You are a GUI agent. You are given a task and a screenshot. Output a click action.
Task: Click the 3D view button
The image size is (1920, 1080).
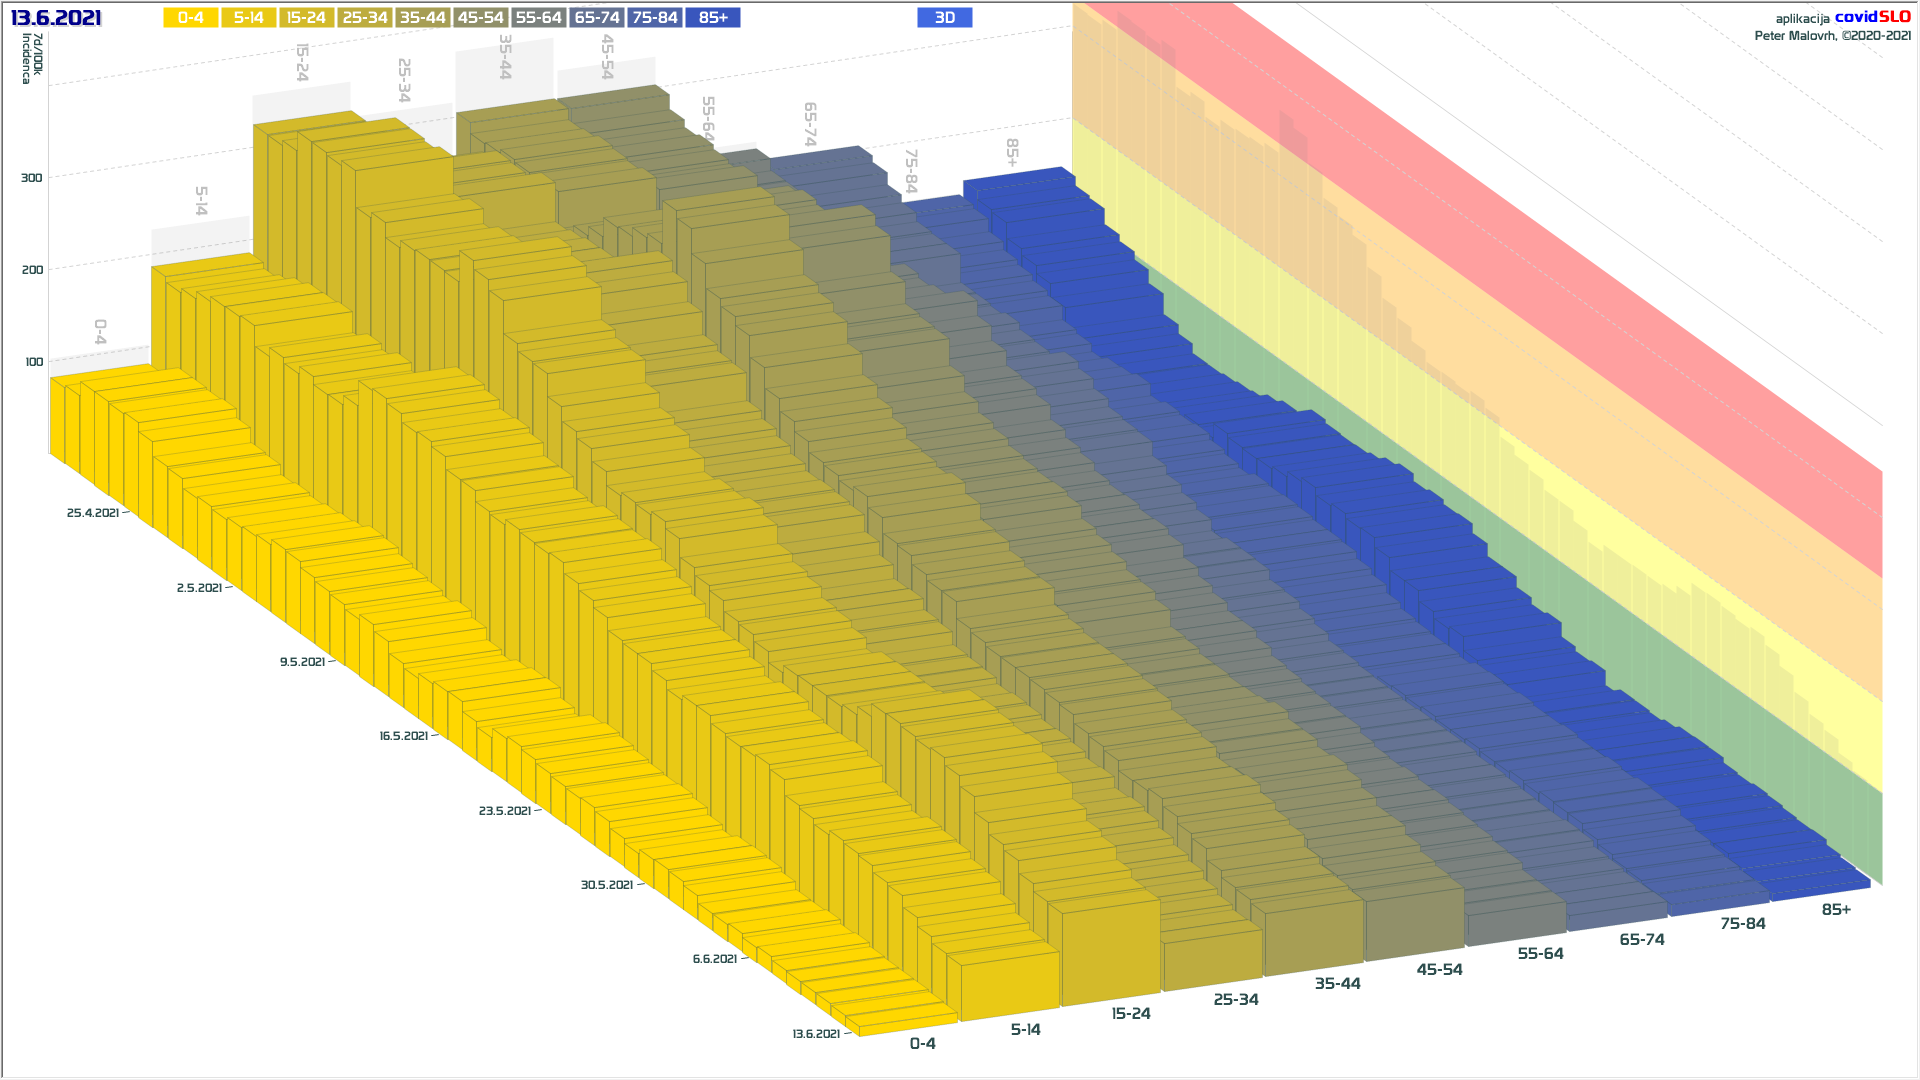(944, 18)
